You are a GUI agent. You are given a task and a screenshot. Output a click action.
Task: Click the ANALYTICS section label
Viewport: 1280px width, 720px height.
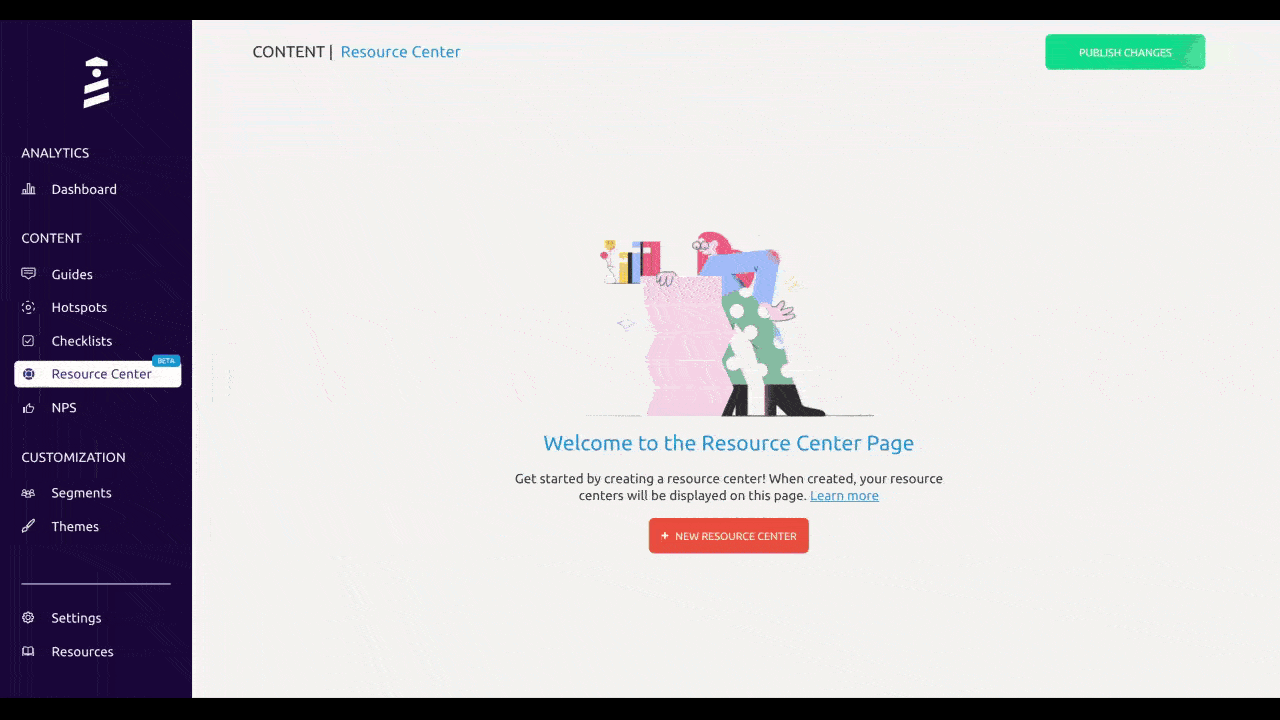point(55,153)
